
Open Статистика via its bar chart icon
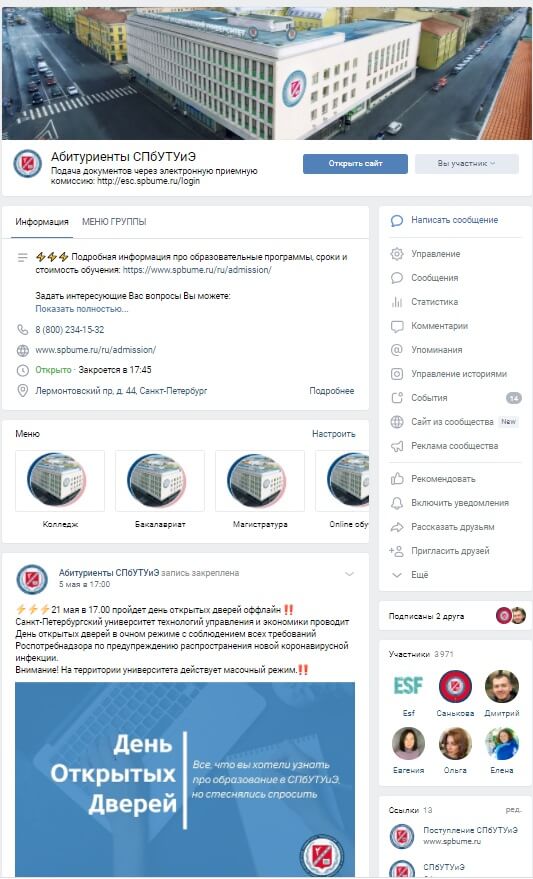click(x=397, y=302)
